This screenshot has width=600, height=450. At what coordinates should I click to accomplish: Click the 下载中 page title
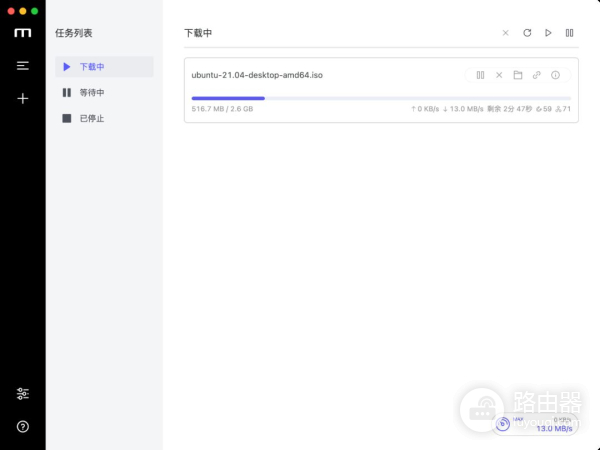tap(198, 33)
